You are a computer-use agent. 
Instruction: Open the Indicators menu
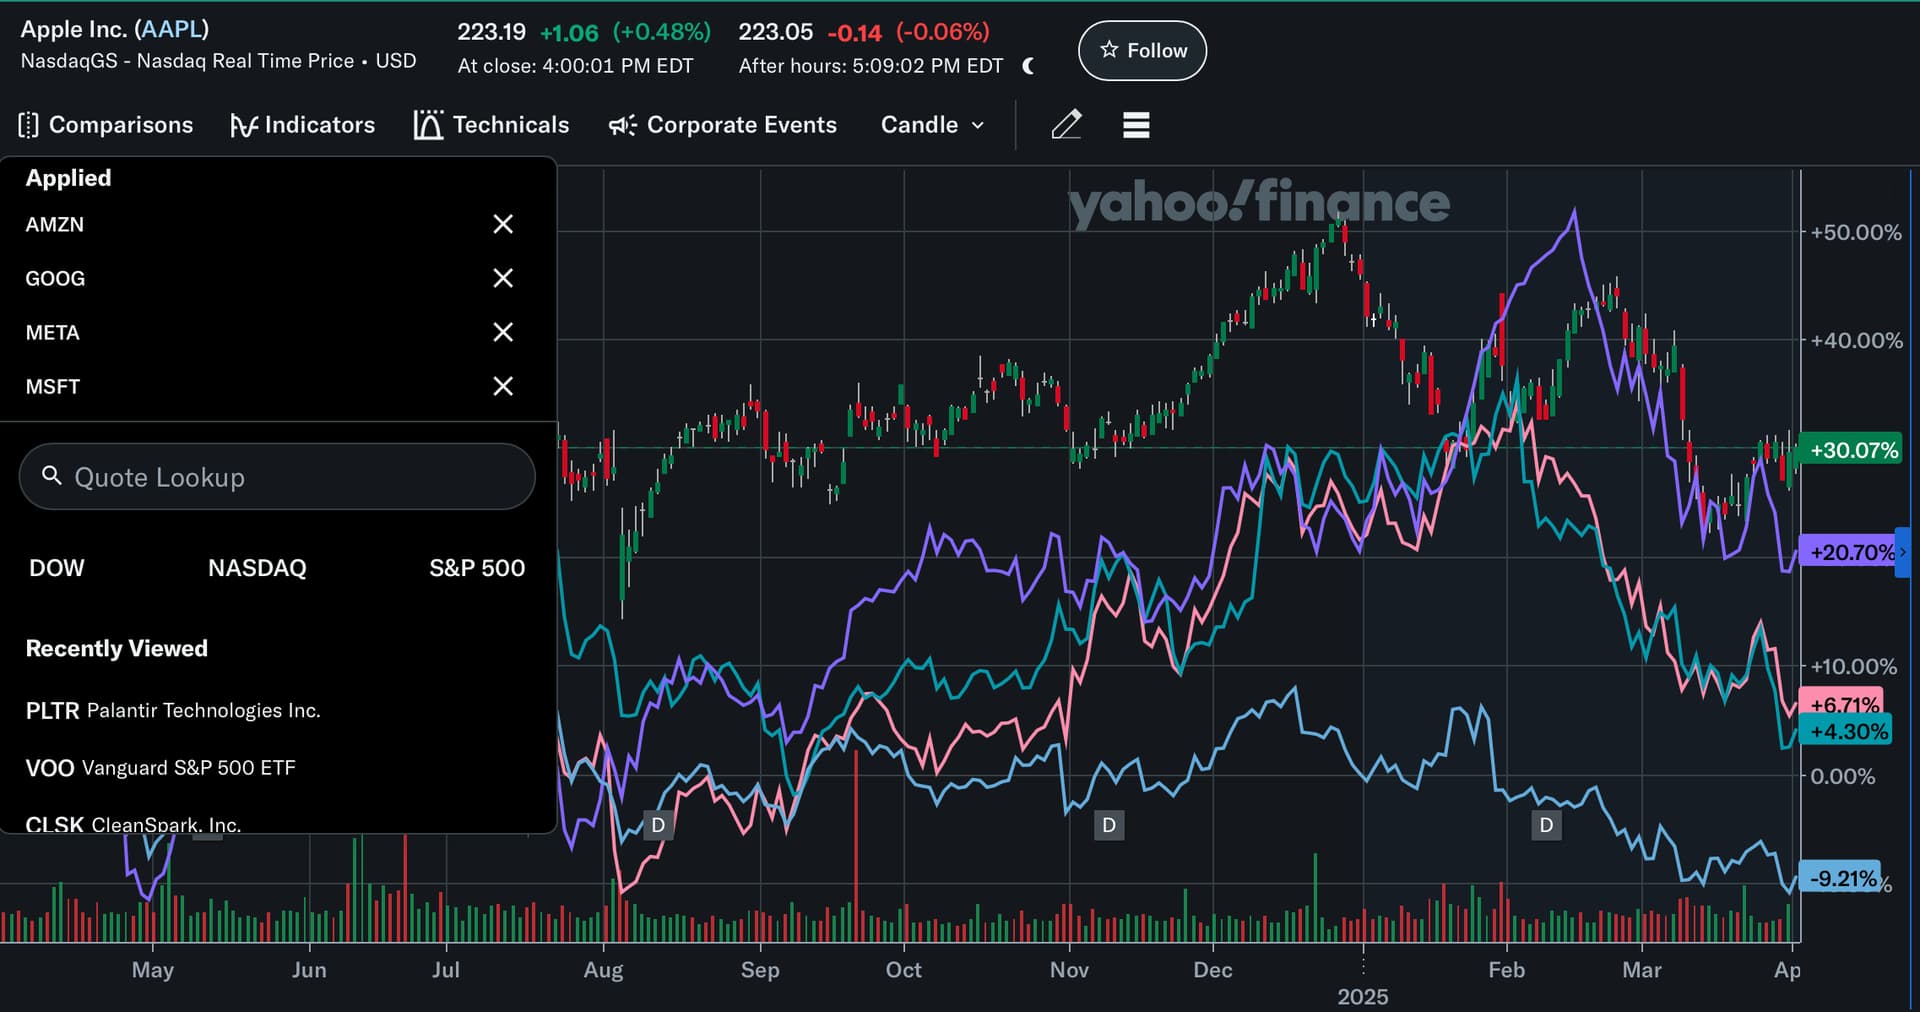302,125
